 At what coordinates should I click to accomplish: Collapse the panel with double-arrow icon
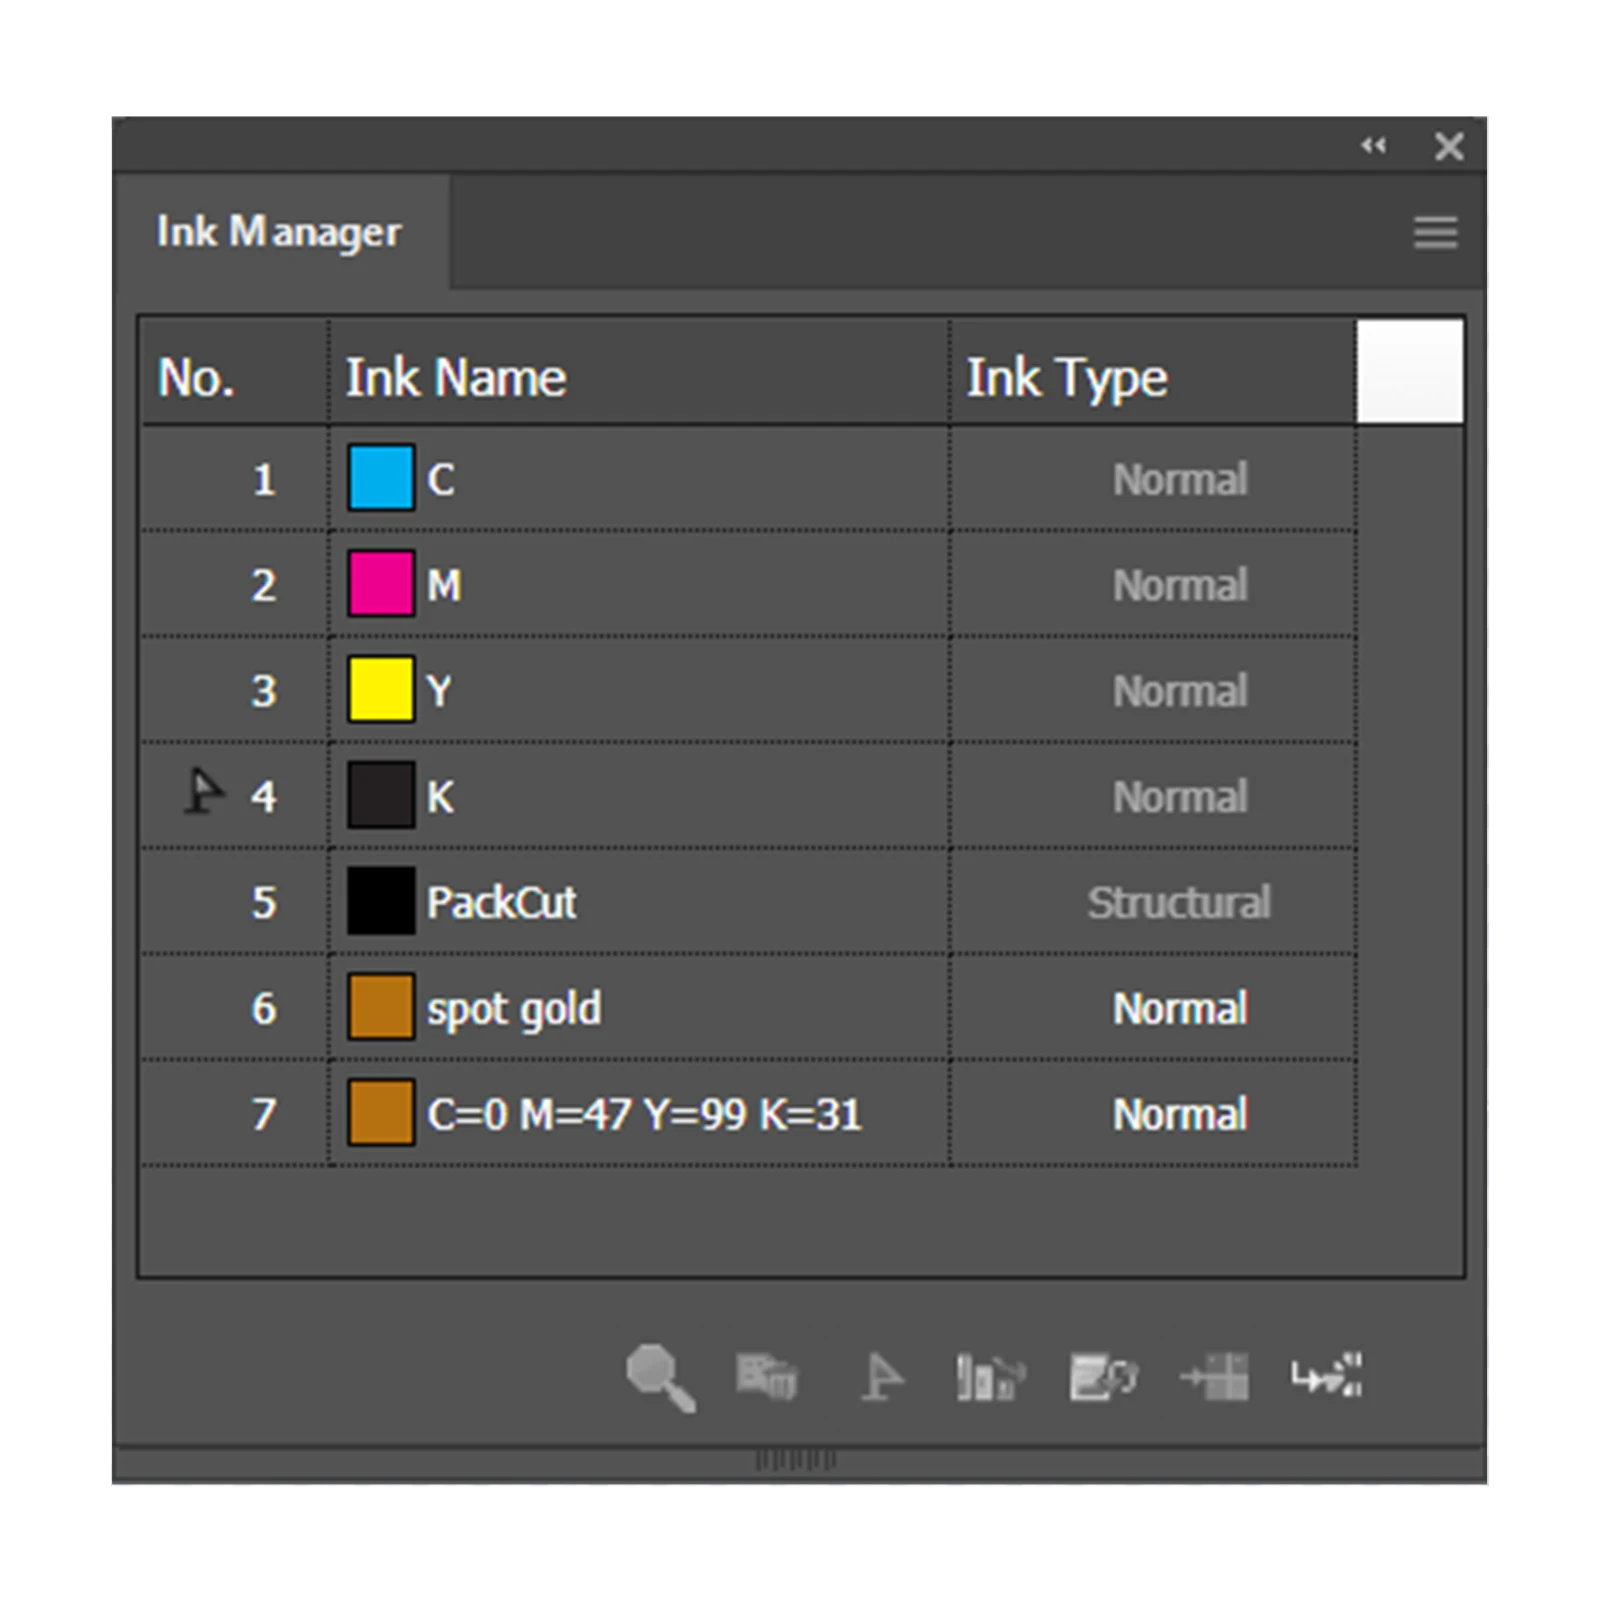(1374, 146)
